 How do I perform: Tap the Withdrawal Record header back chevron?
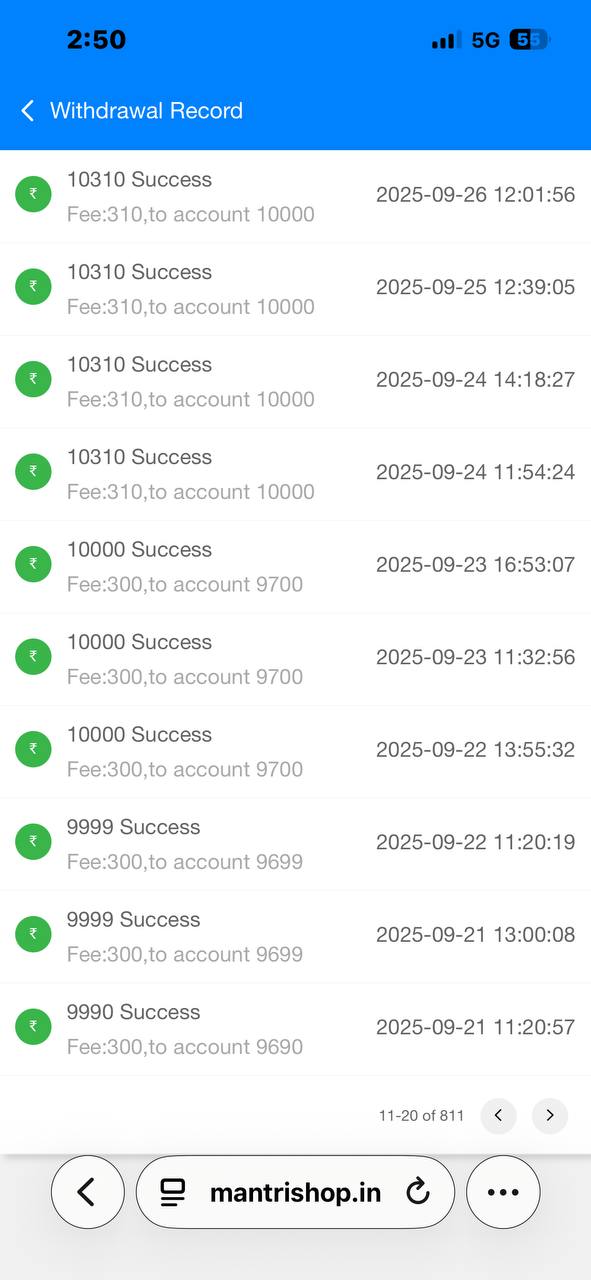[x=26, y=111]
